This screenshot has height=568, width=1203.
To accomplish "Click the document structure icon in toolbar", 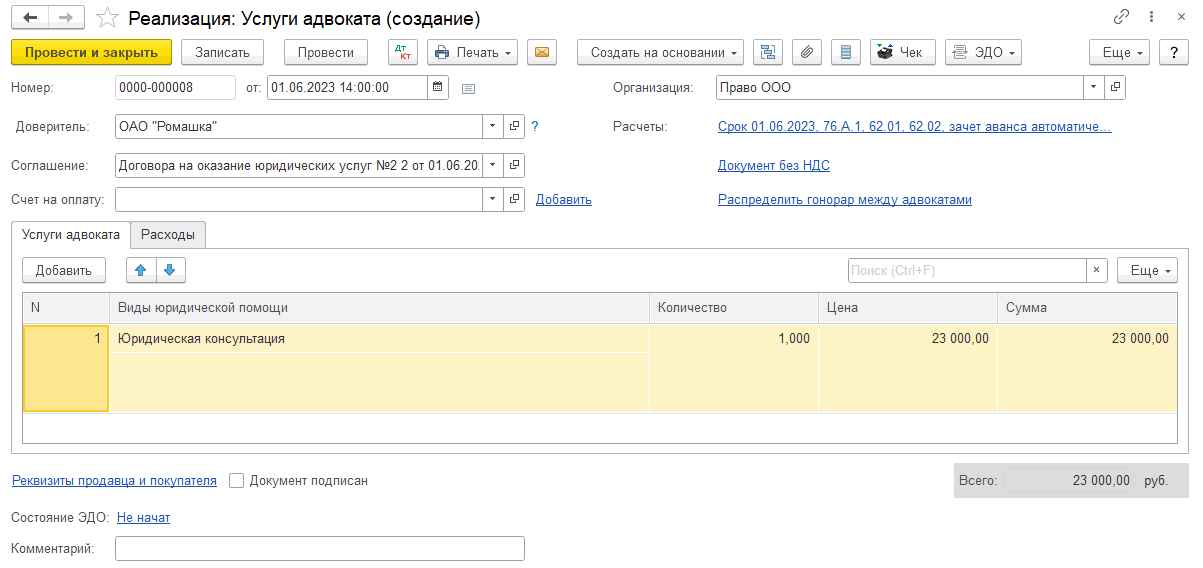I will click(768, 52).
